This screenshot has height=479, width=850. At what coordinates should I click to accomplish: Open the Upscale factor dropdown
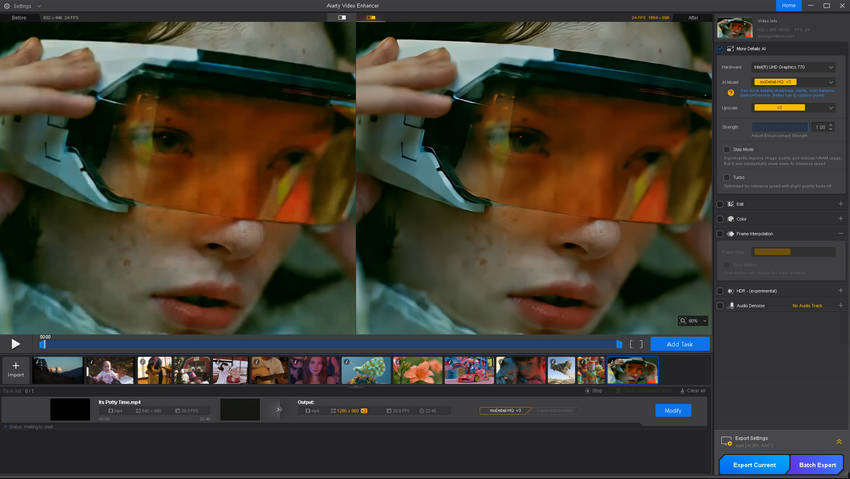point(793,108)
